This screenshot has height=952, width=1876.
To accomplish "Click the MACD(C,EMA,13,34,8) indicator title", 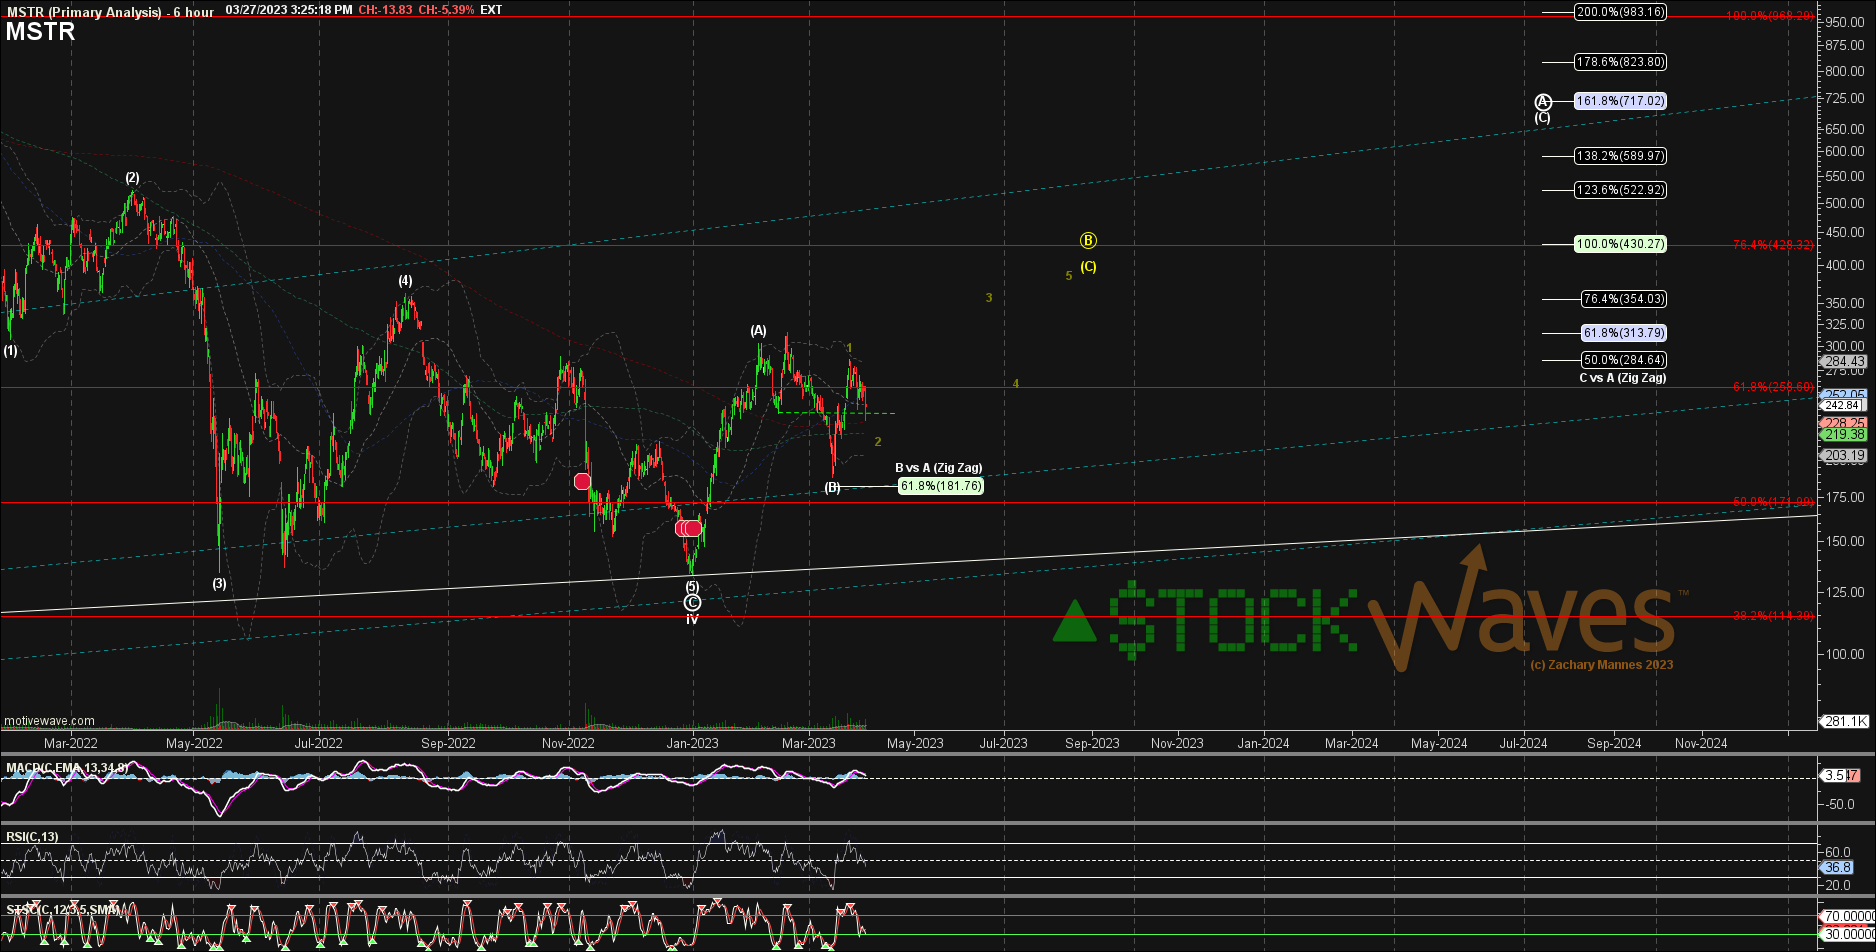I will pyautogui.click(x=67, y=768).
